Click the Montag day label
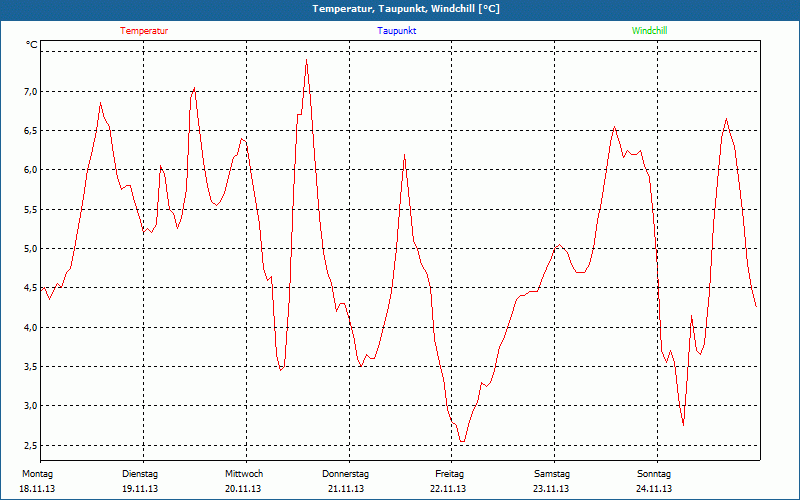 (37, 474)
